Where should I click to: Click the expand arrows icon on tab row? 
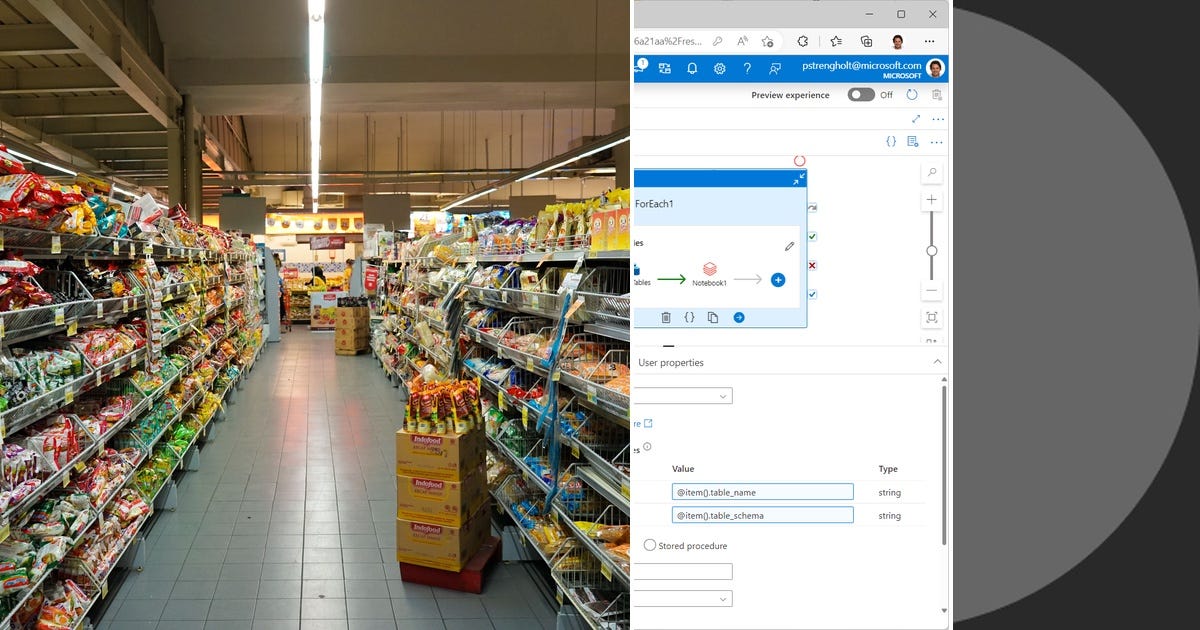(x=916, y=119)
